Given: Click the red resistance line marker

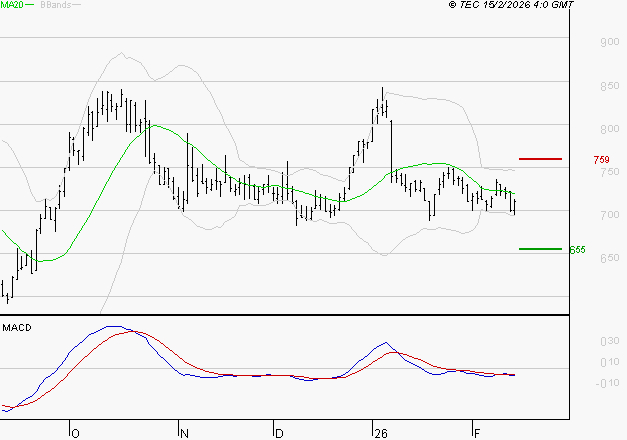Looking at the screenshot, I should (541, 159).
